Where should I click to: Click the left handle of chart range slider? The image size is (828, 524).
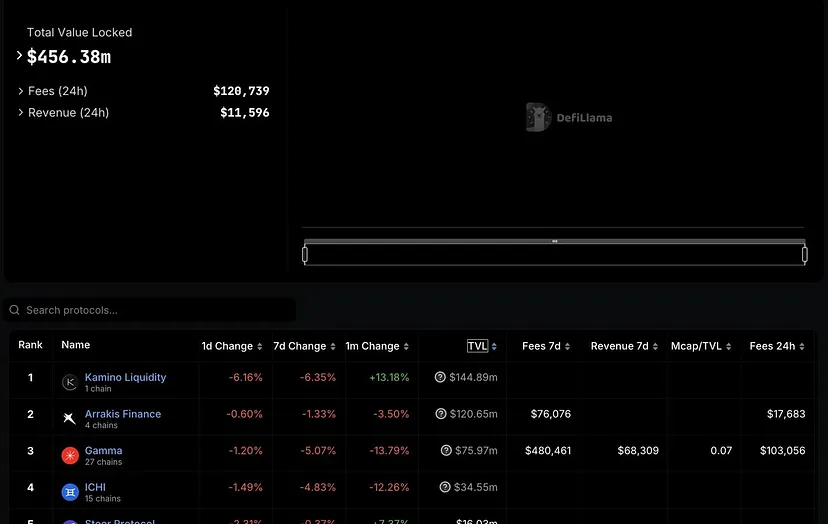point(305,255)
